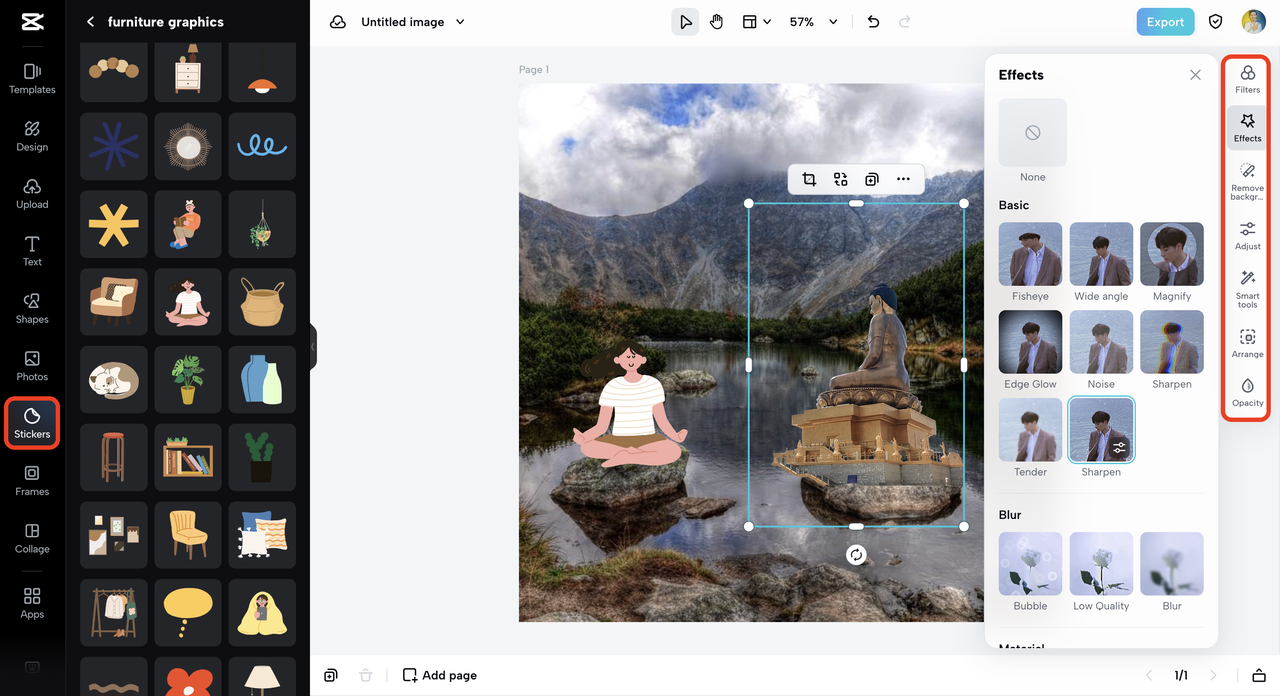Screen dimensions: 1280x696
Task: Open the more options ellipsis menu
Action: (903, 179)
